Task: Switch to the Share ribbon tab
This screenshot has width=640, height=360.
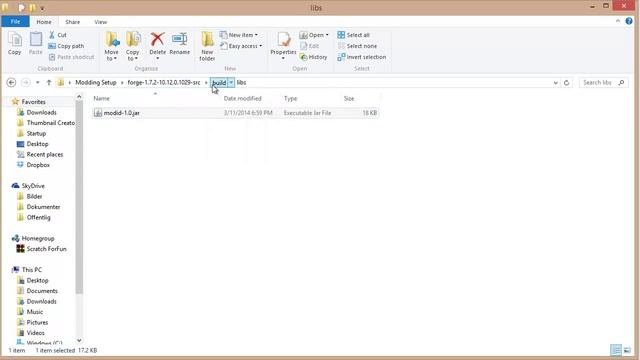Action: (73, 22)
